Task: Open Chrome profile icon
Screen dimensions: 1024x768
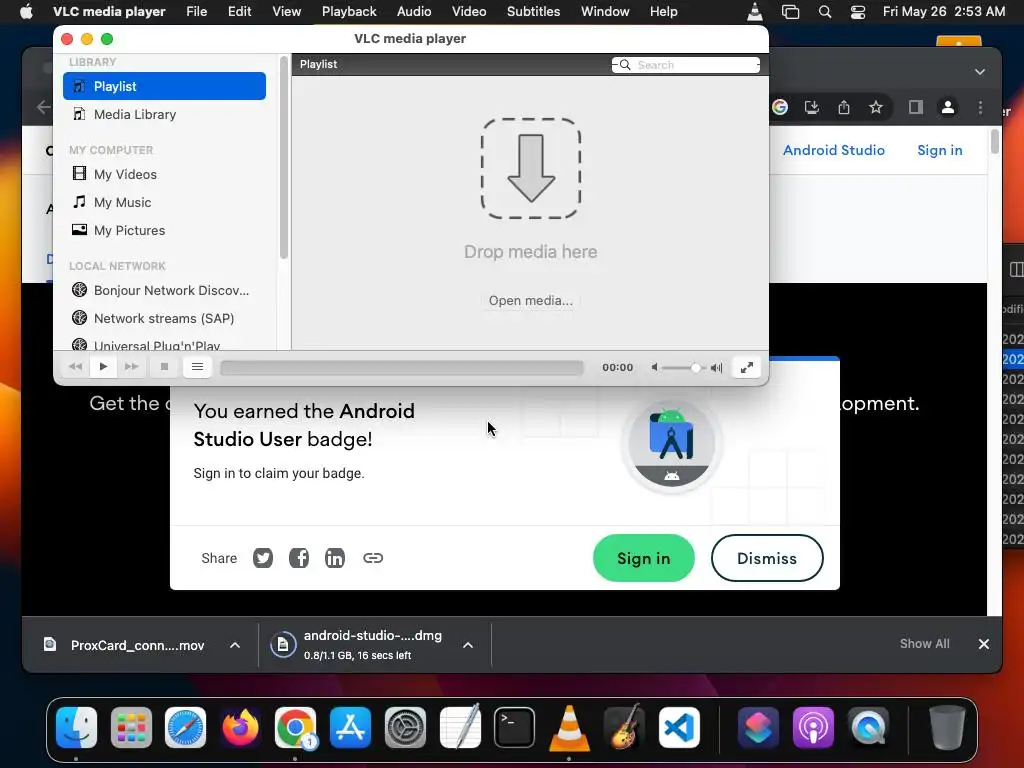Action: click(948, 107)
